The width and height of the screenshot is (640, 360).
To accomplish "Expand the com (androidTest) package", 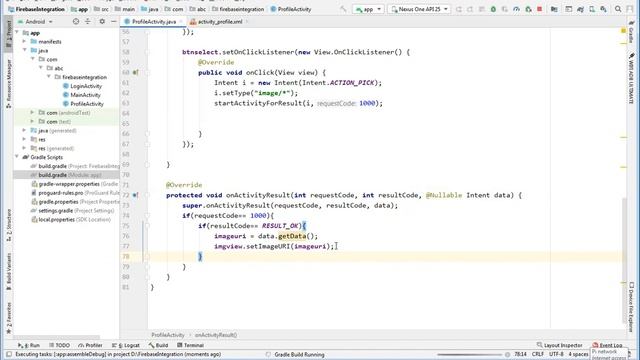I will click(x=32, y=113).
